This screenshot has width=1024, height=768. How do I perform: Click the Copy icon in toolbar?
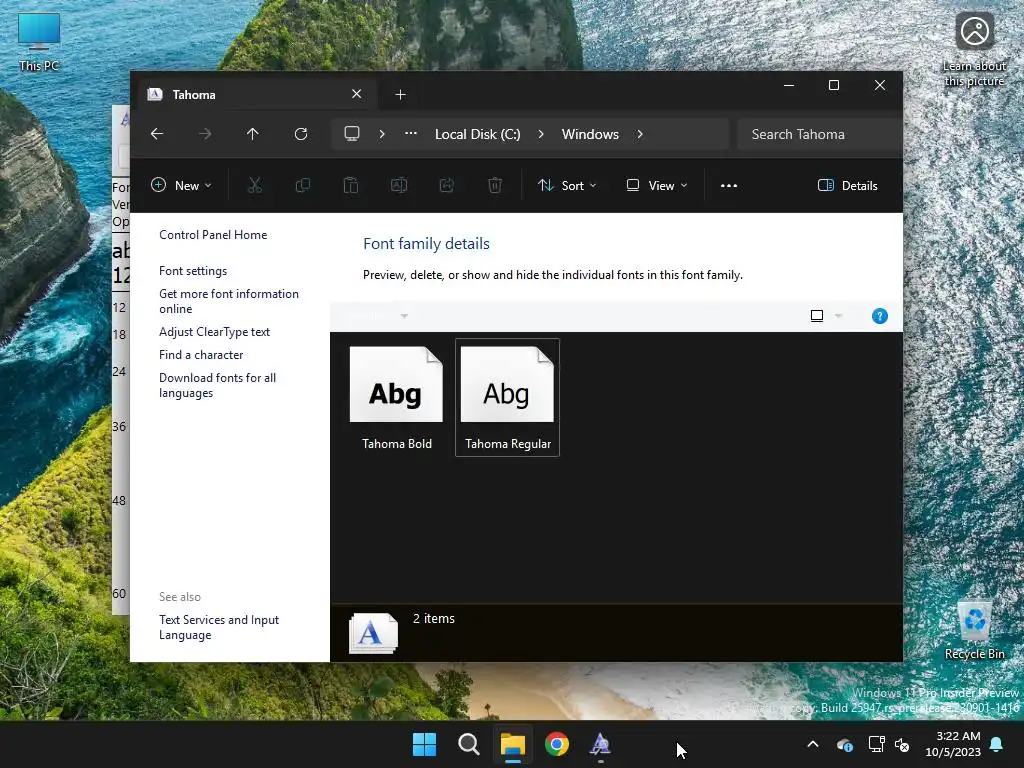(302, 185)
